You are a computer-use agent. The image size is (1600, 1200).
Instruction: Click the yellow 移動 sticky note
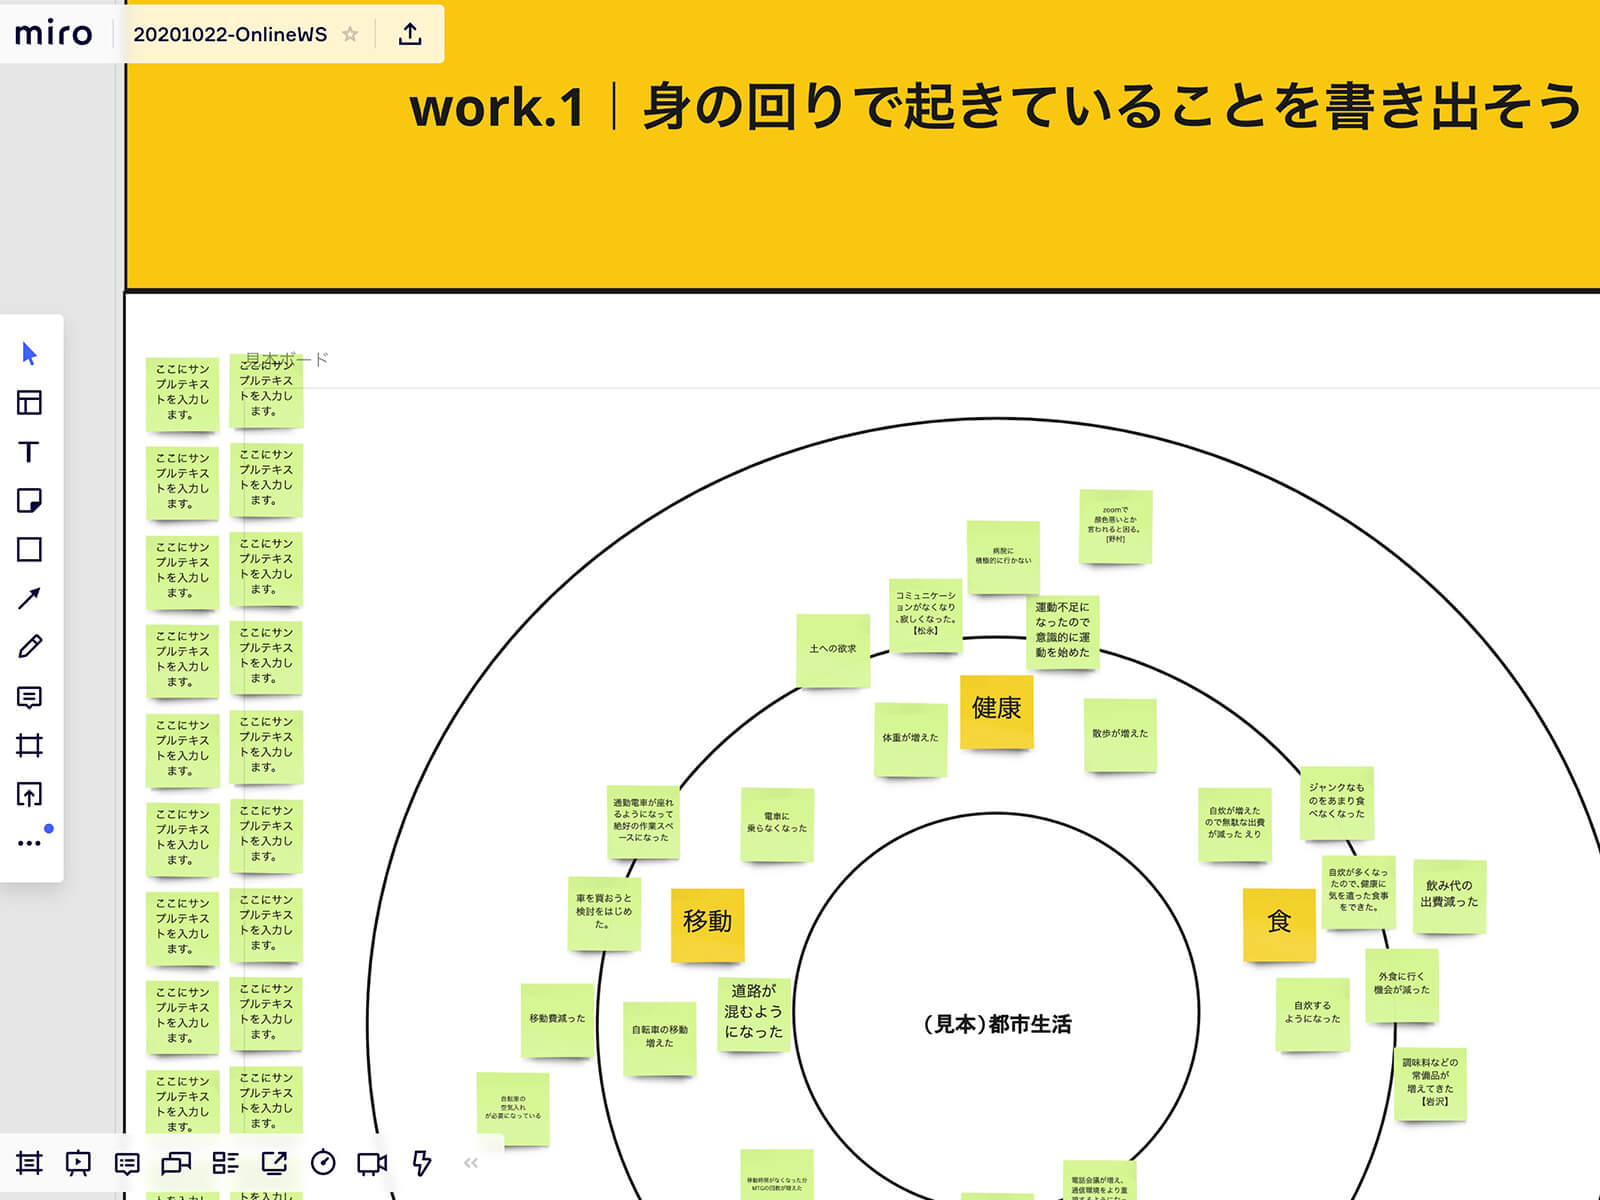tap(707, 924)
